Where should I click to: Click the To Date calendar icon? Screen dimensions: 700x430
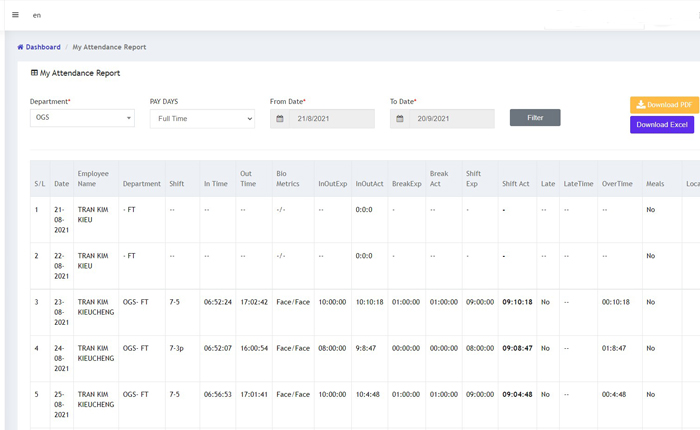400,119
